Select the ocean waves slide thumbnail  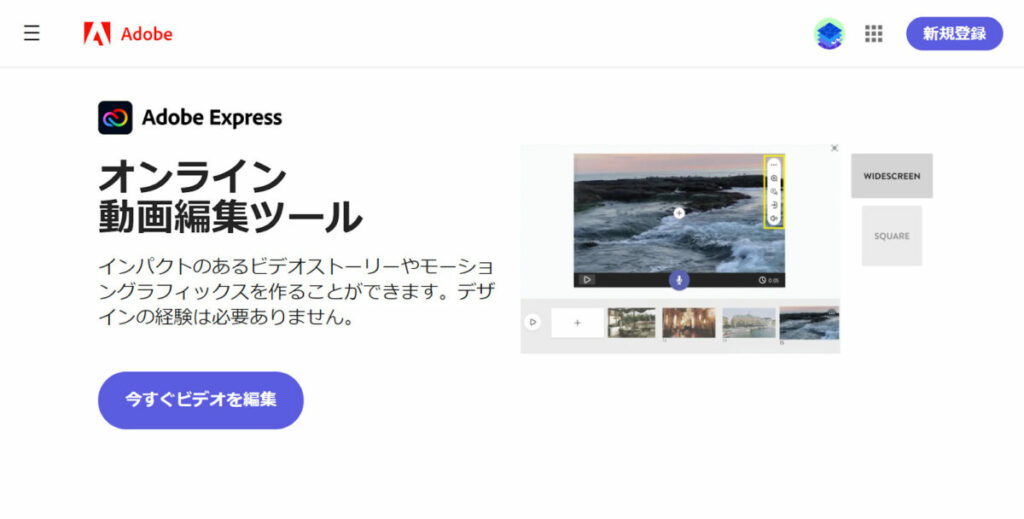point(809,322)
